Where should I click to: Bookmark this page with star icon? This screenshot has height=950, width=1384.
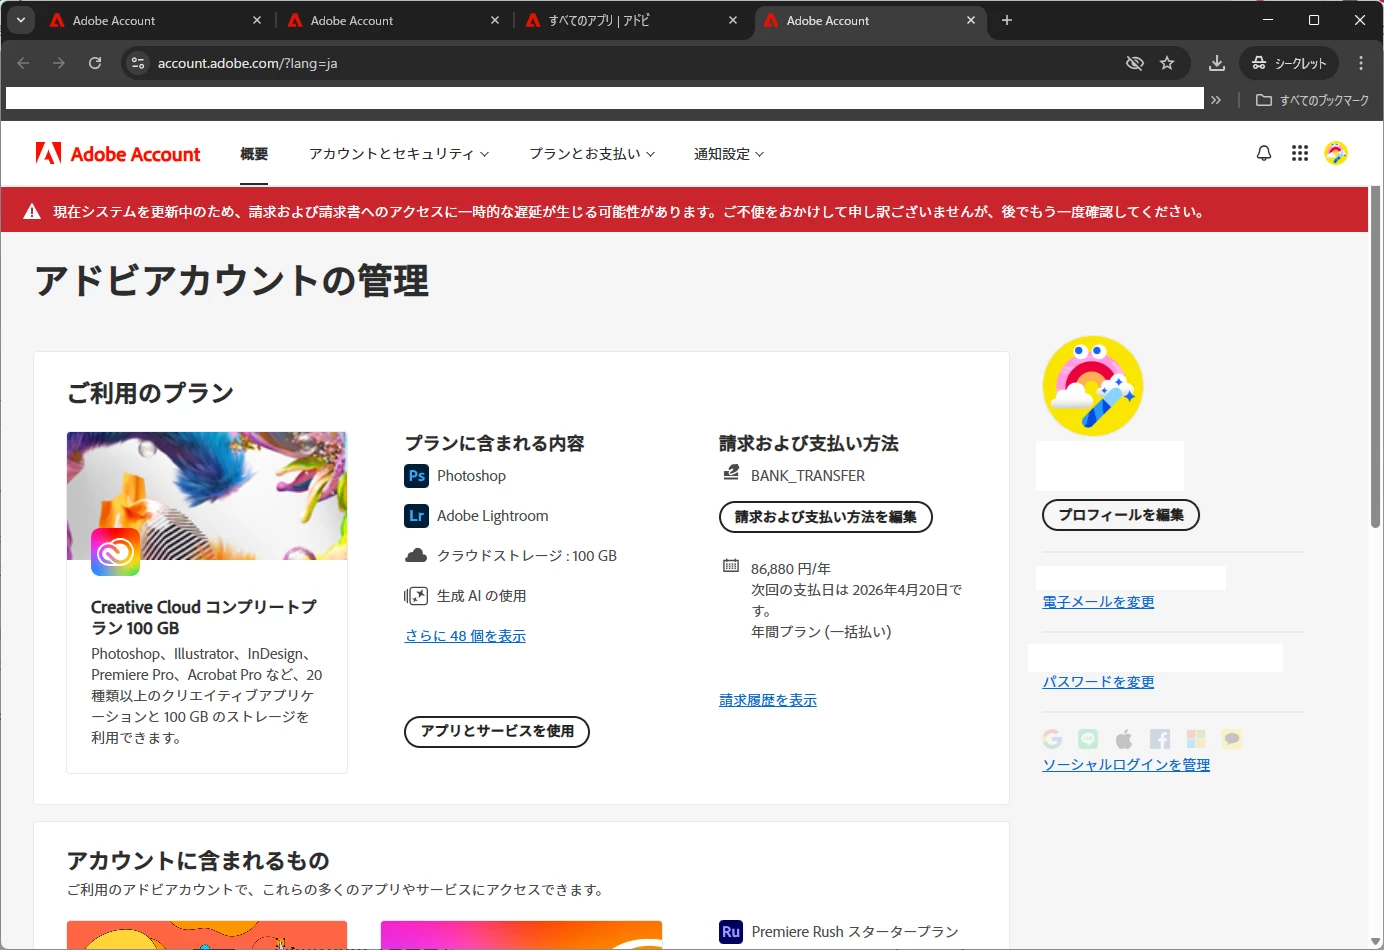pos(1167,63)
